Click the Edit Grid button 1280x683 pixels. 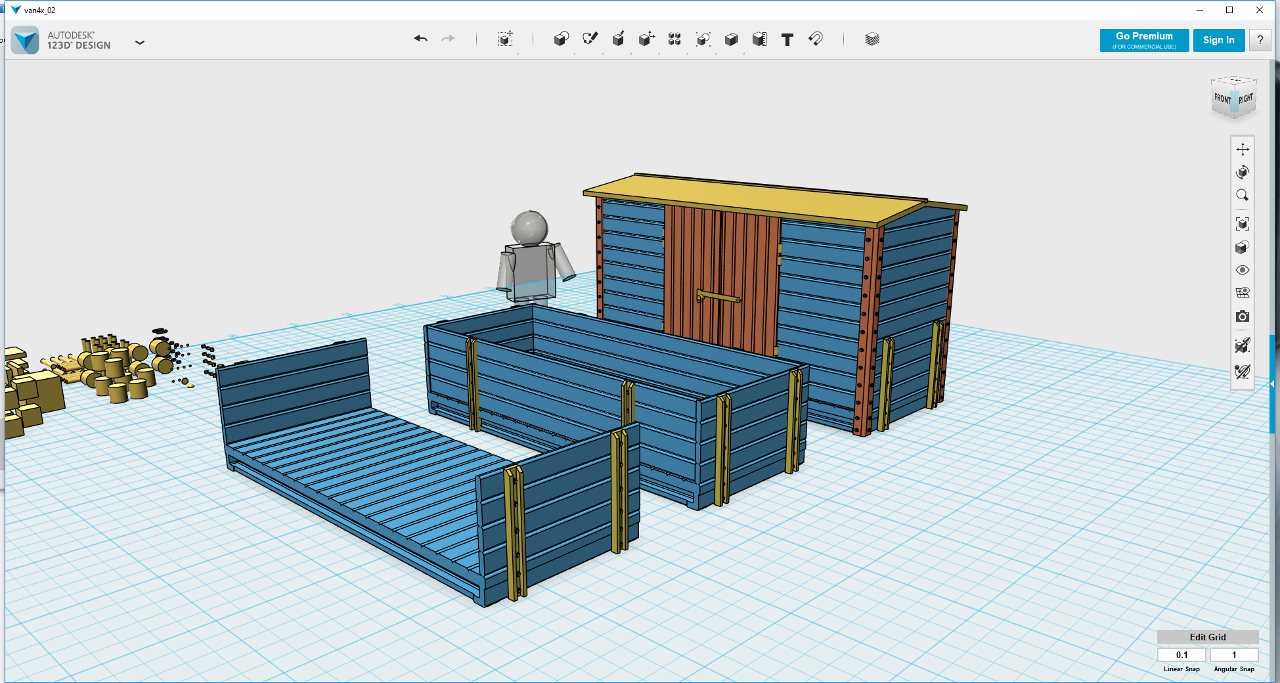tap(1207, 637)
